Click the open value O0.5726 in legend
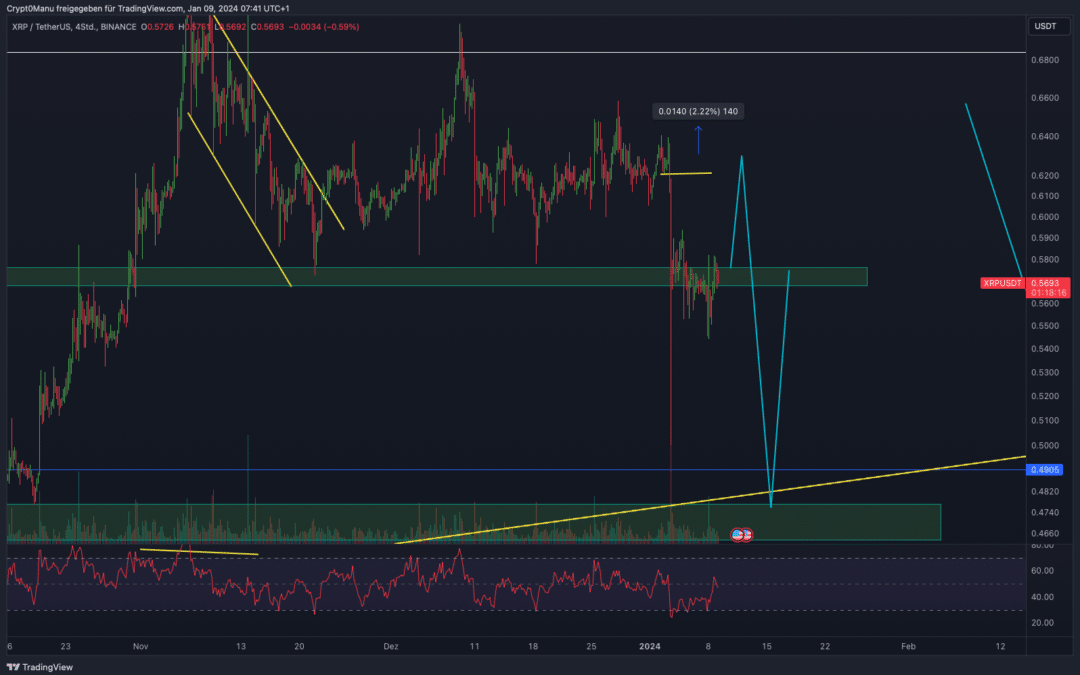1080x675 pixels. (158, 27)
